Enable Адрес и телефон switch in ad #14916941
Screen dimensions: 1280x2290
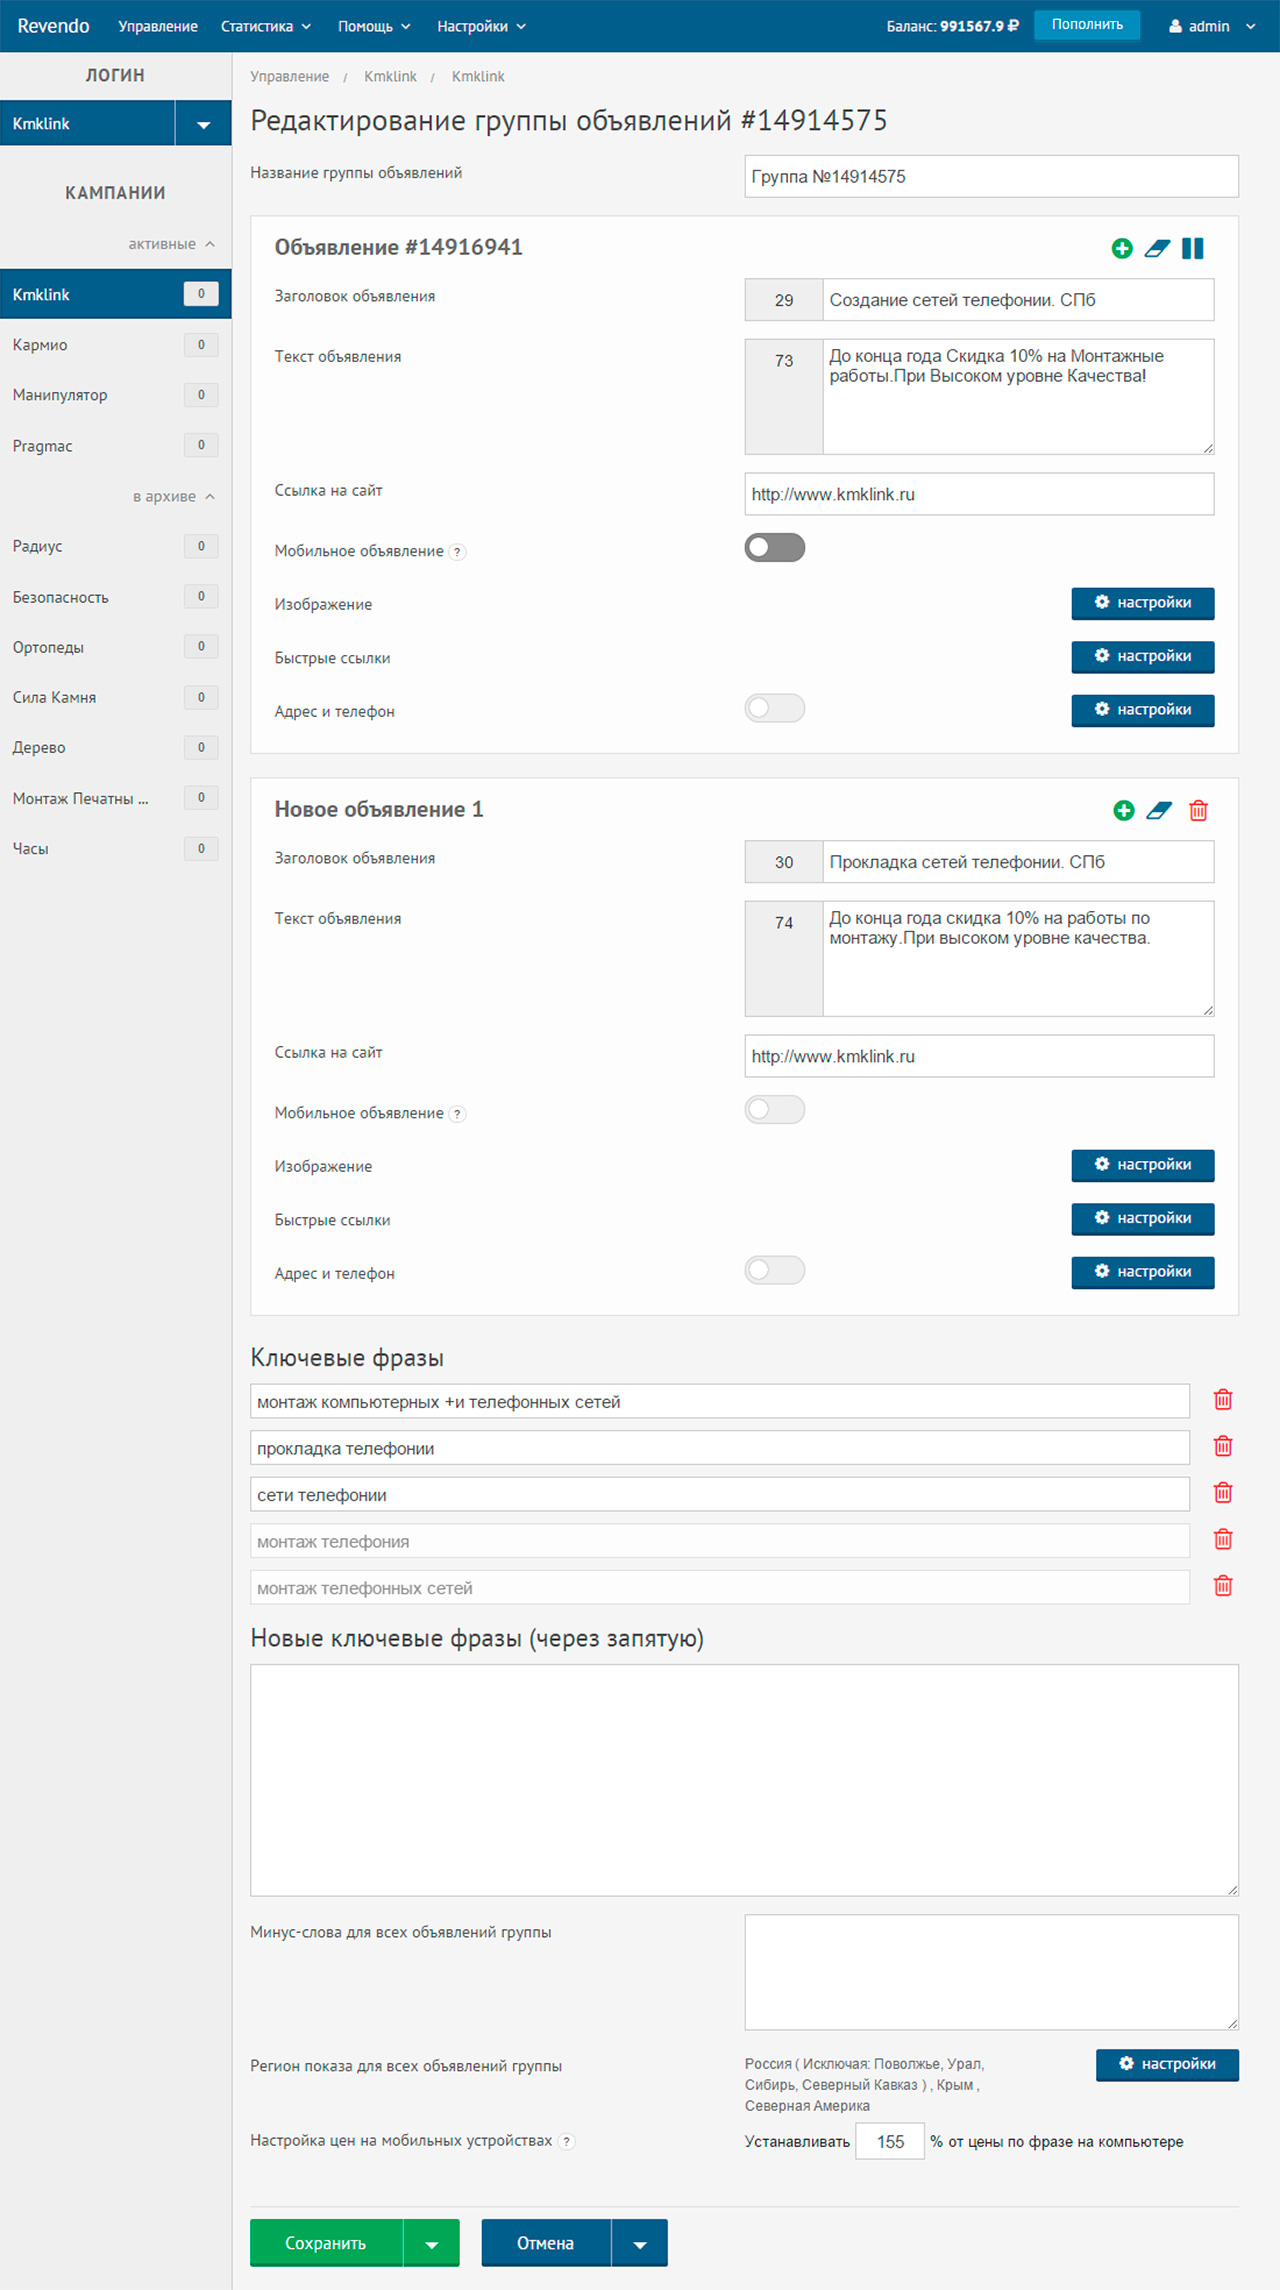coord(775,709)
